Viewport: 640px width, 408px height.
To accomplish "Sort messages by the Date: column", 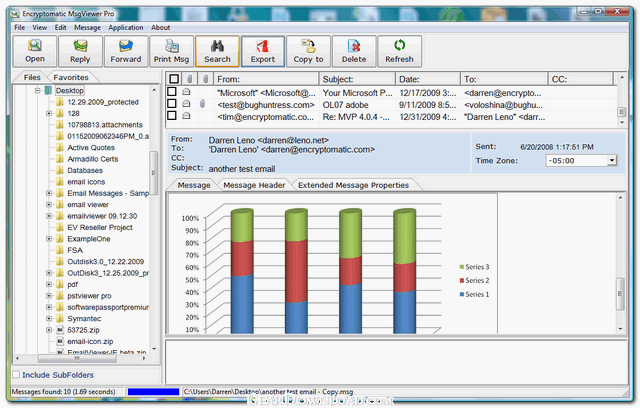I will [428, 79].
